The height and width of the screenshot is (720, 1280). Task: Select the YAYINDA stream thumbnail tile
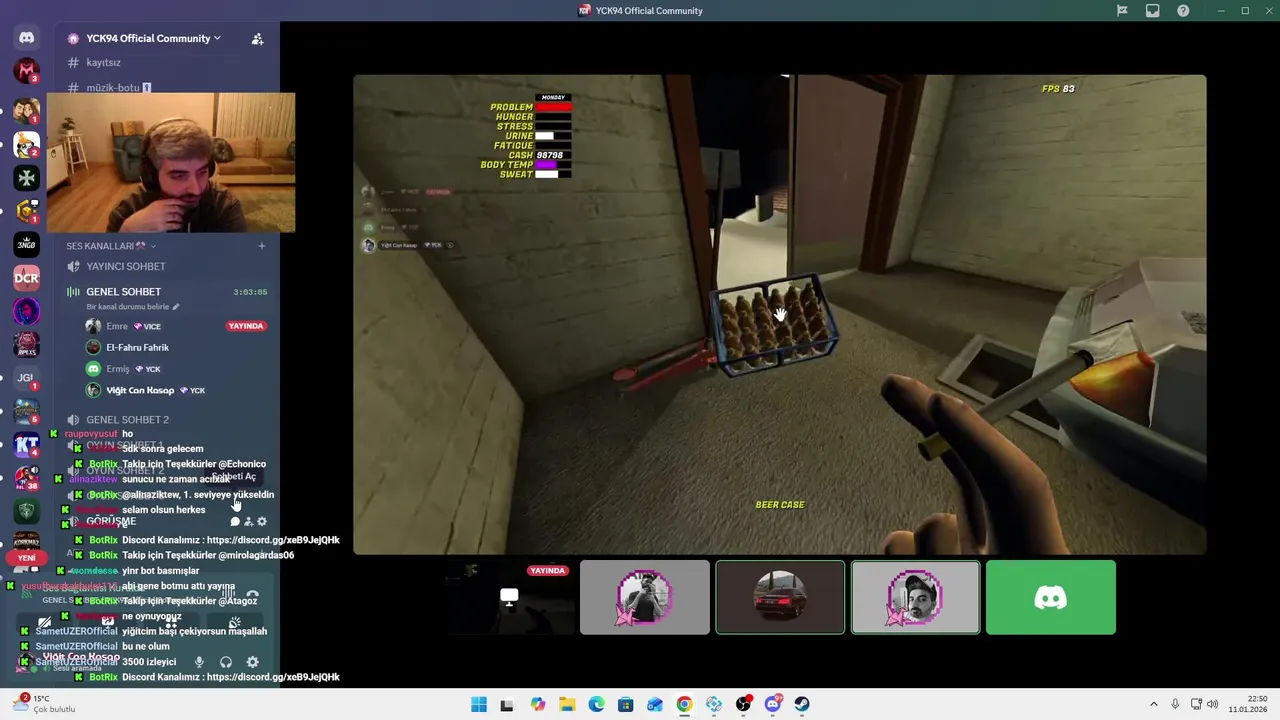(509, 597)
